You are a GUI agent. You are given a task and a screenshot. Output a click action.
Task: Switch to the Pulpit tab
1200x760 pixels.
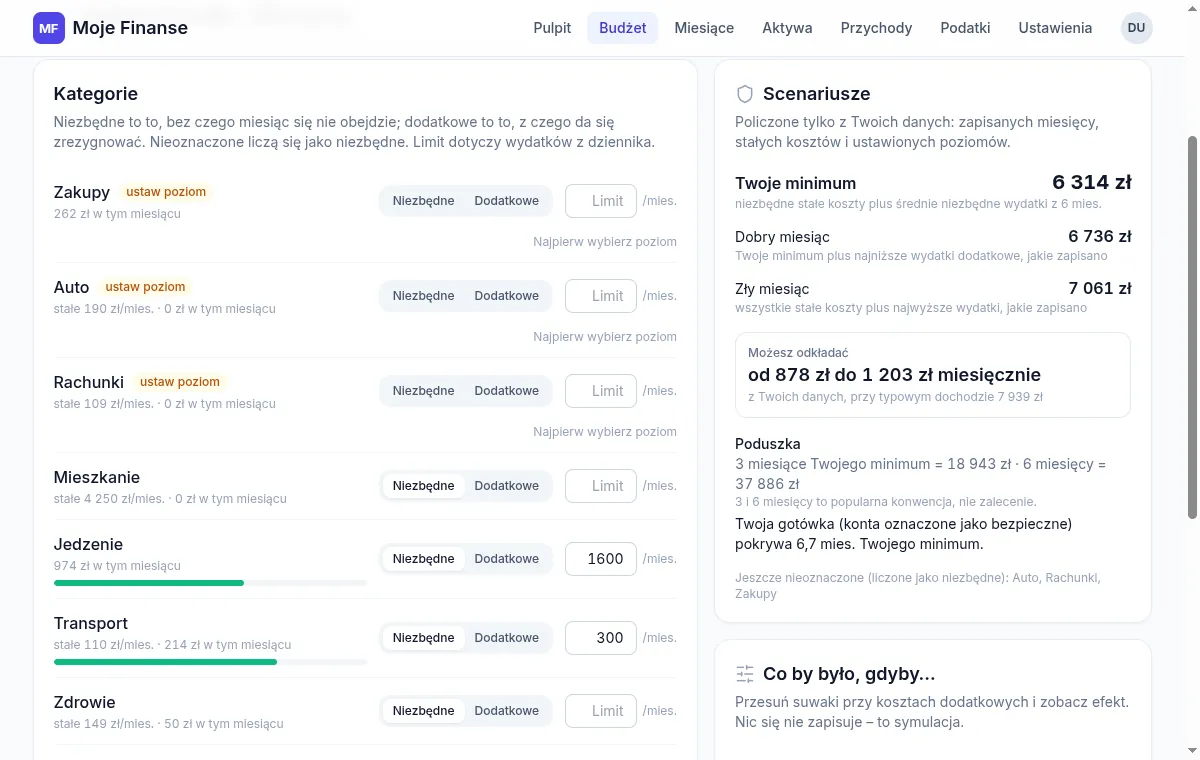click(x=552, y=28)
